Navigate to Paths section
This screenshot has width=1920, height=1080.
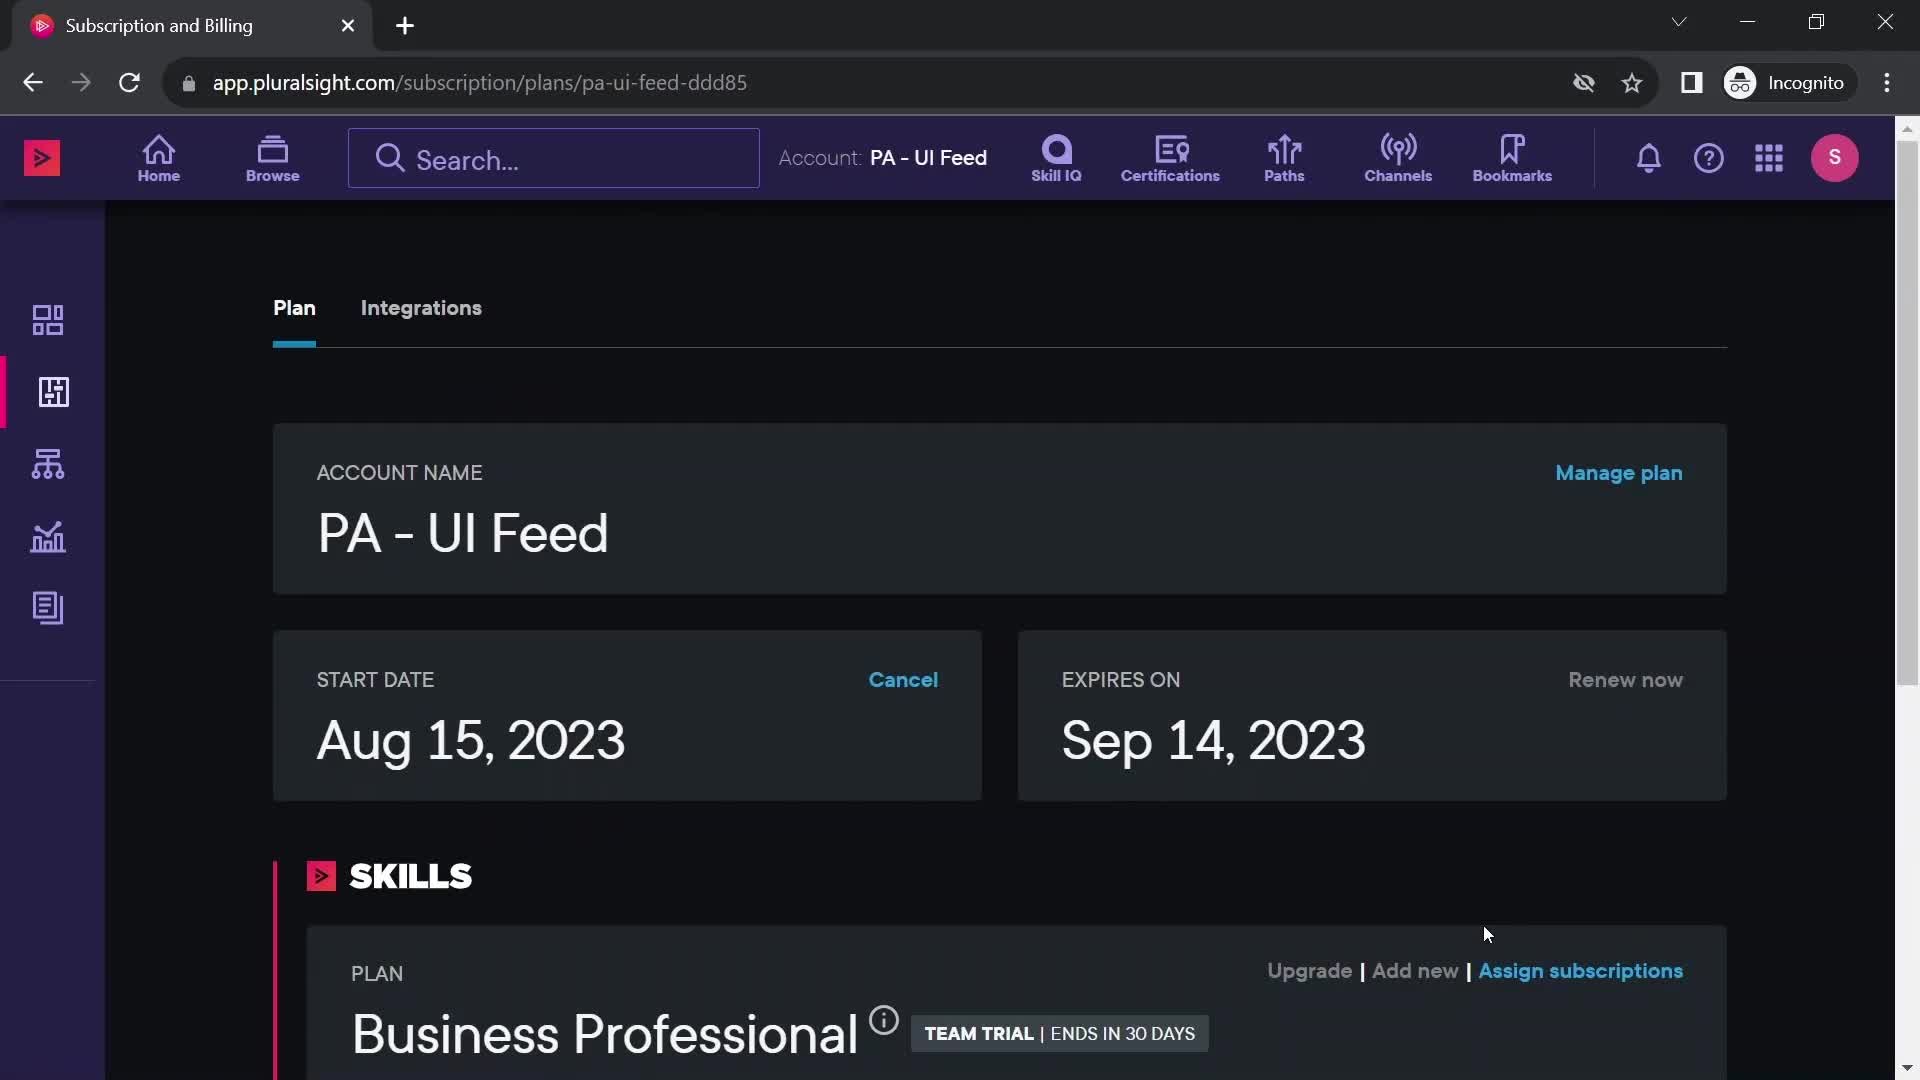(1282, 157)
